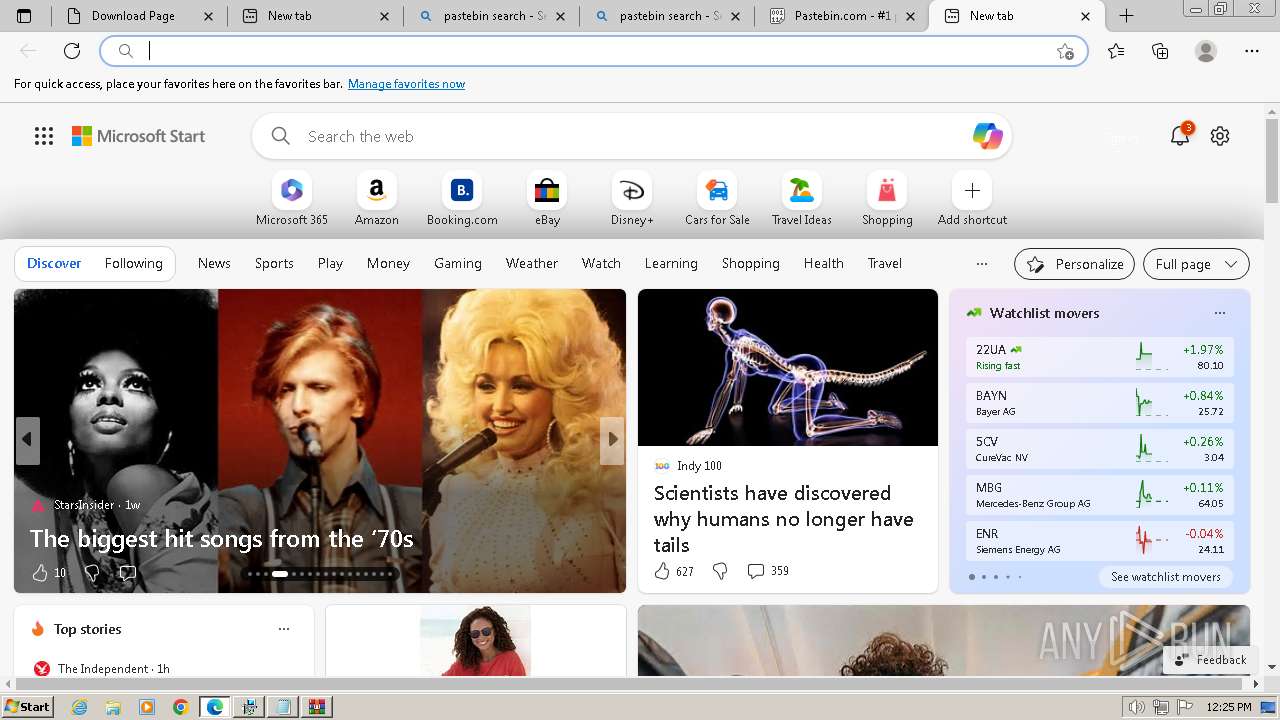
Task: Refresh the page with reload button
Action: pyautogui.click(x=72, y=51)
